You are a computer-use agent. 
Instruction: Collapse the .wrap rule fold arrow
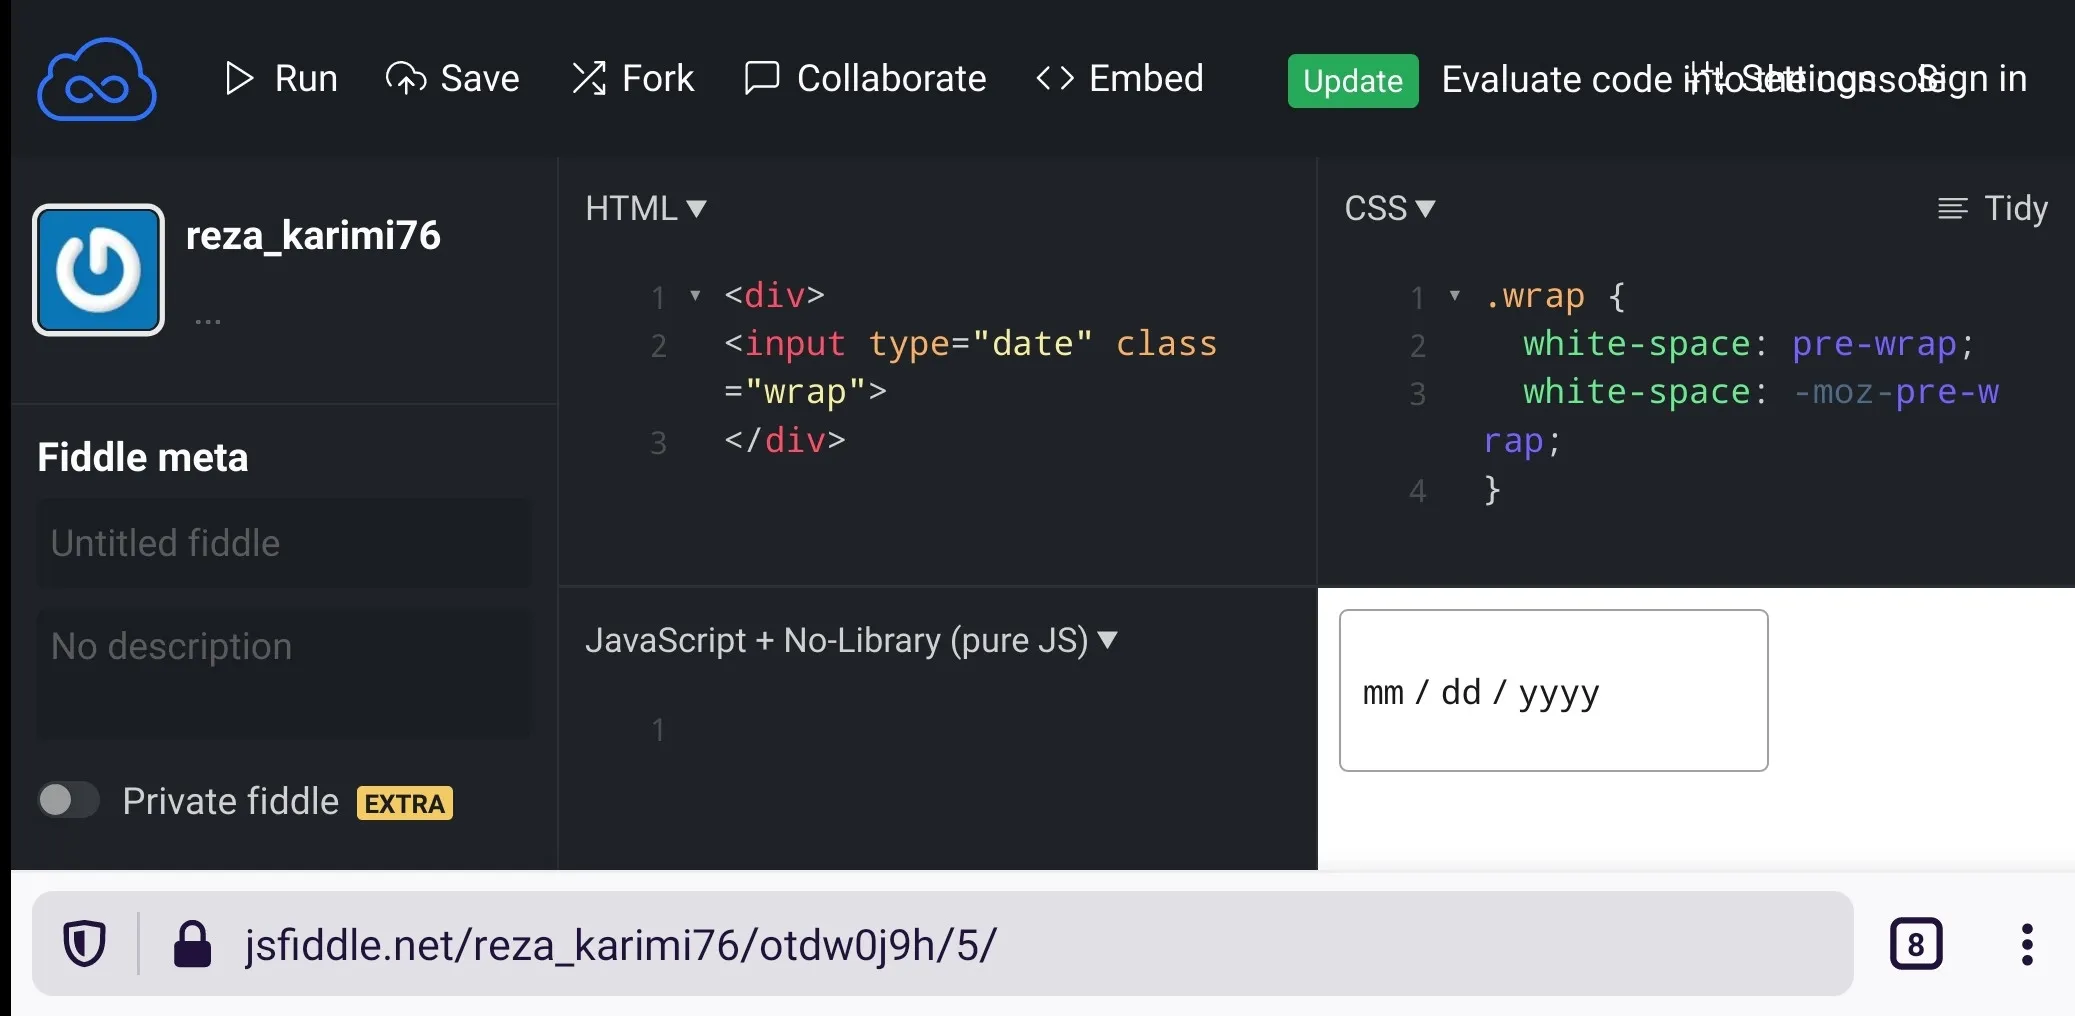point(1455,295)
